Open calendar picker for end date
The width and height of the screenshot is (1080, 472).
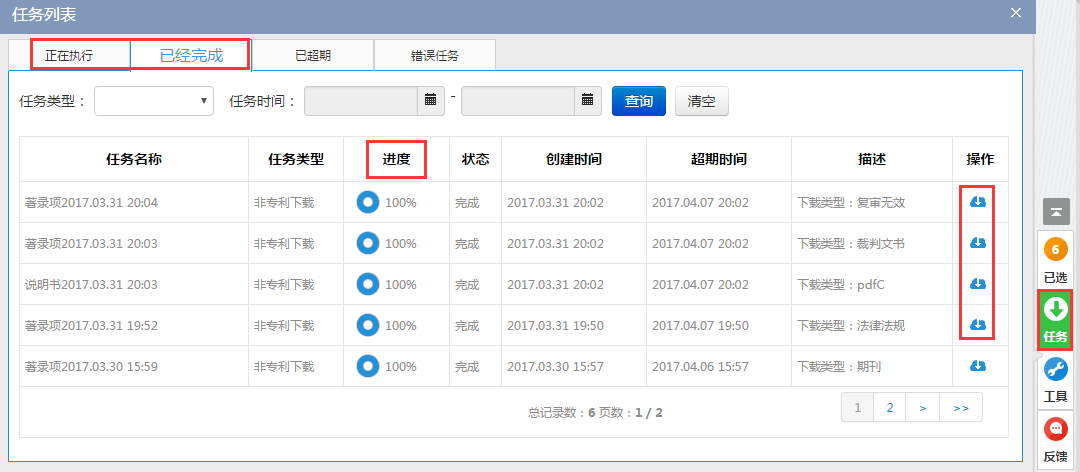588,101
